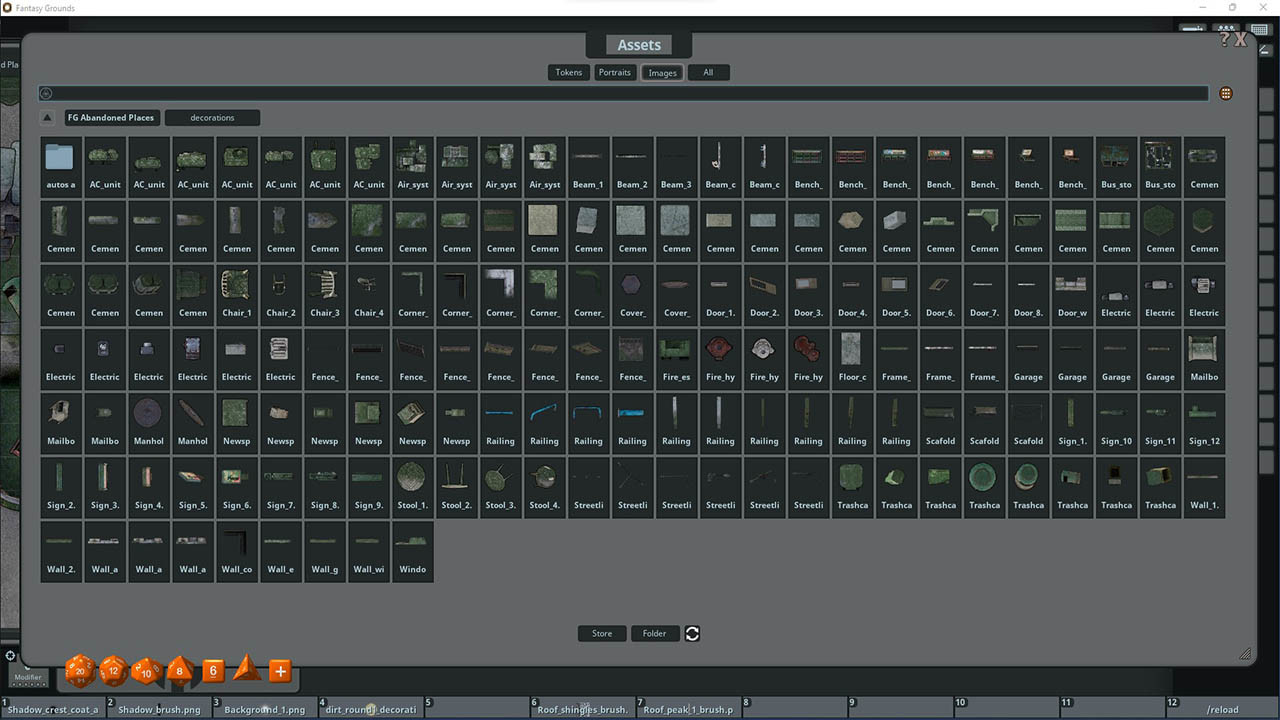Click the up arrow to go to parent folder
Screen dimensions: 1280x720
point(47,117)
